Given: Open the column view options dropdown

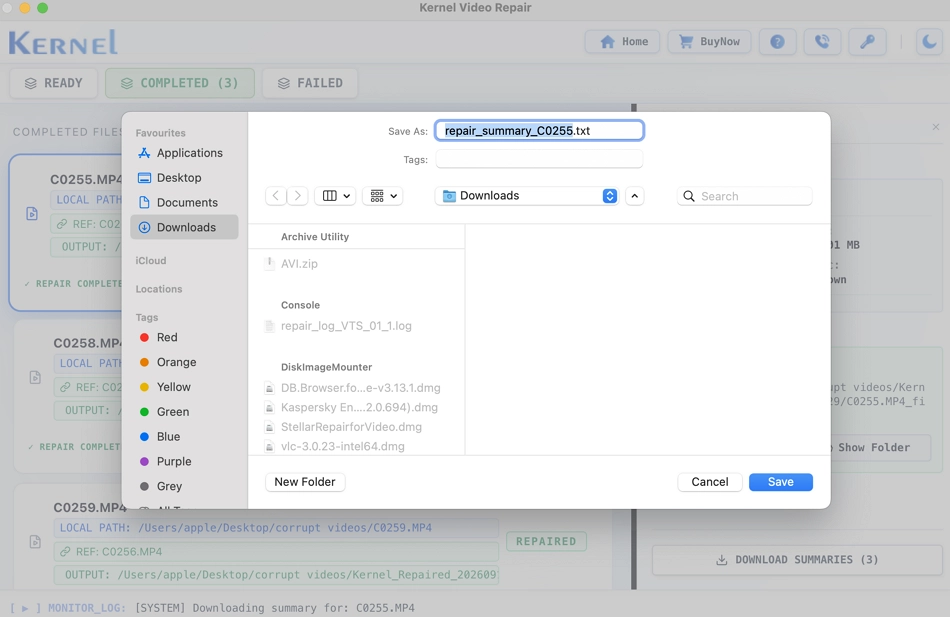Looking at the screenshot, I should click(336, 196).
